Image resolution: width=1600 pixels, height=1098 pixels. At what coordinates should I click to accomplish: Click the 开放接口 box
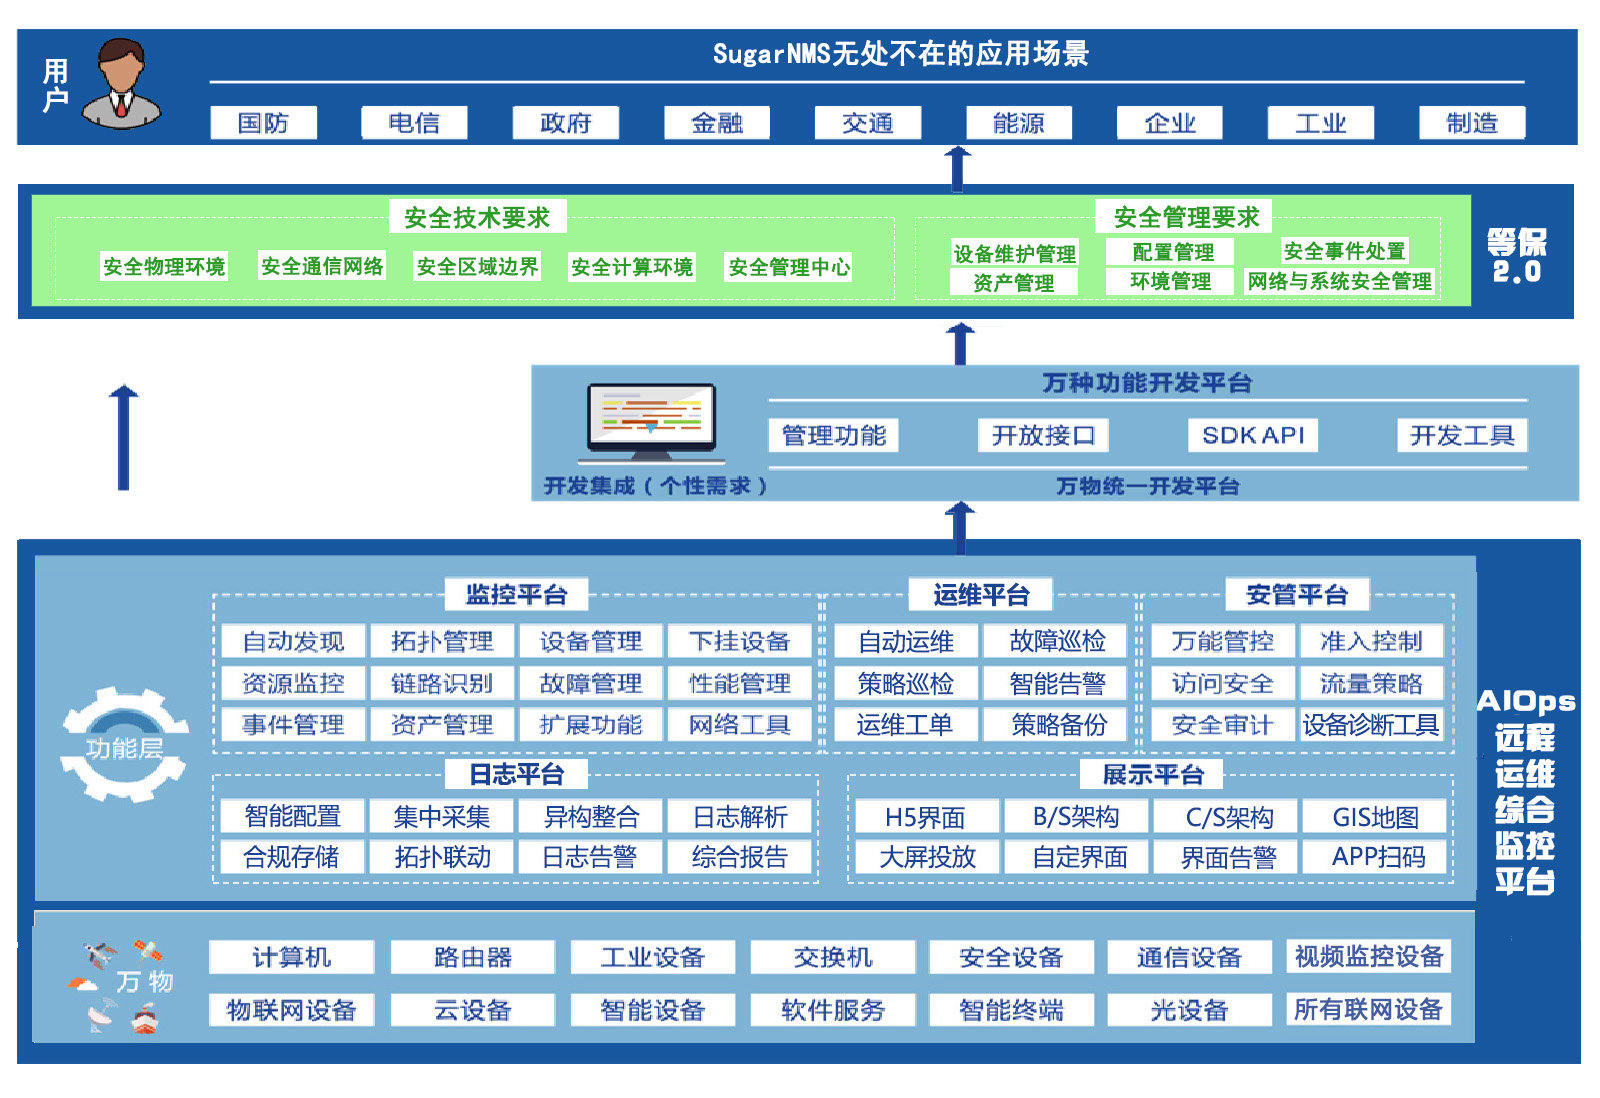point(1043,435)
